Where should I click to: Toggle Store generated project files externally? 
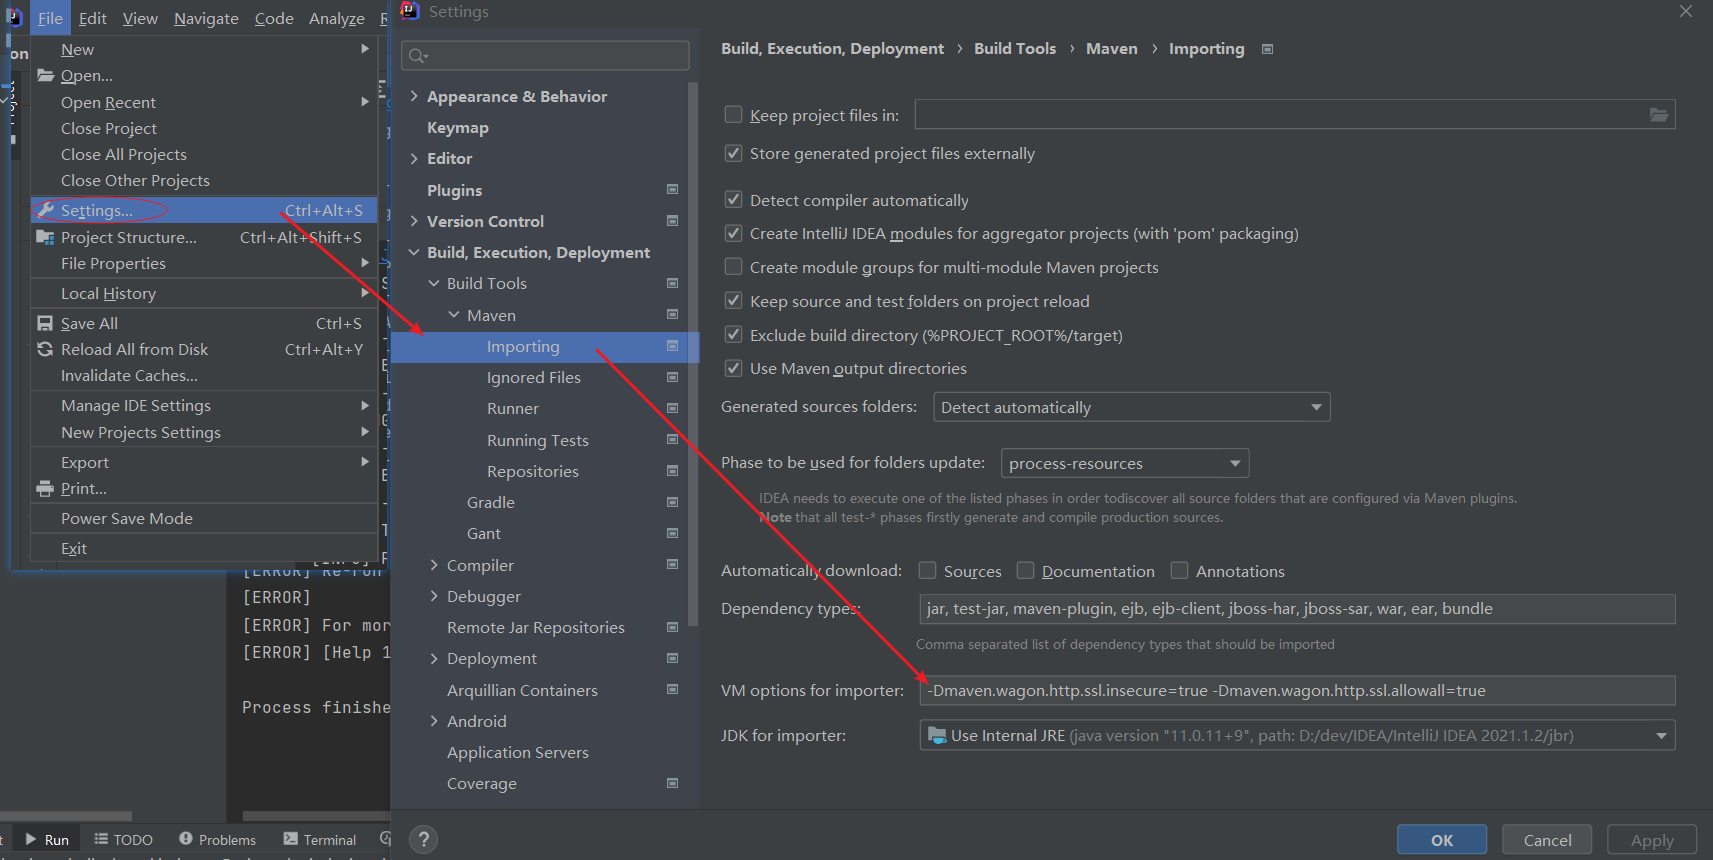click(x=733, y=153)
